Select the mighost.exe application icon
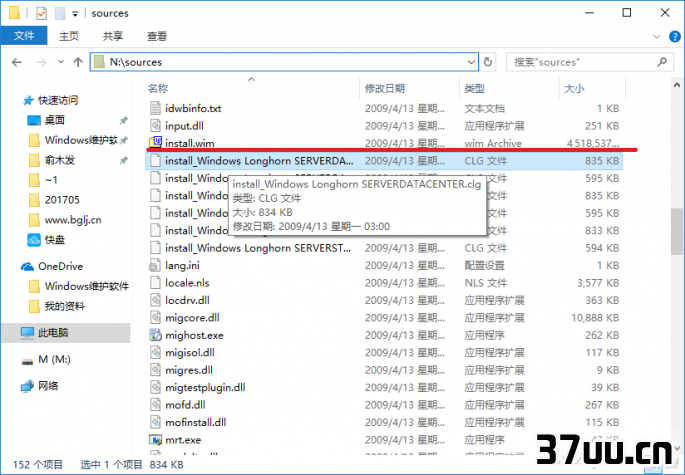Image resolution: width=685 pixels, height=475 pixels. 155,335
